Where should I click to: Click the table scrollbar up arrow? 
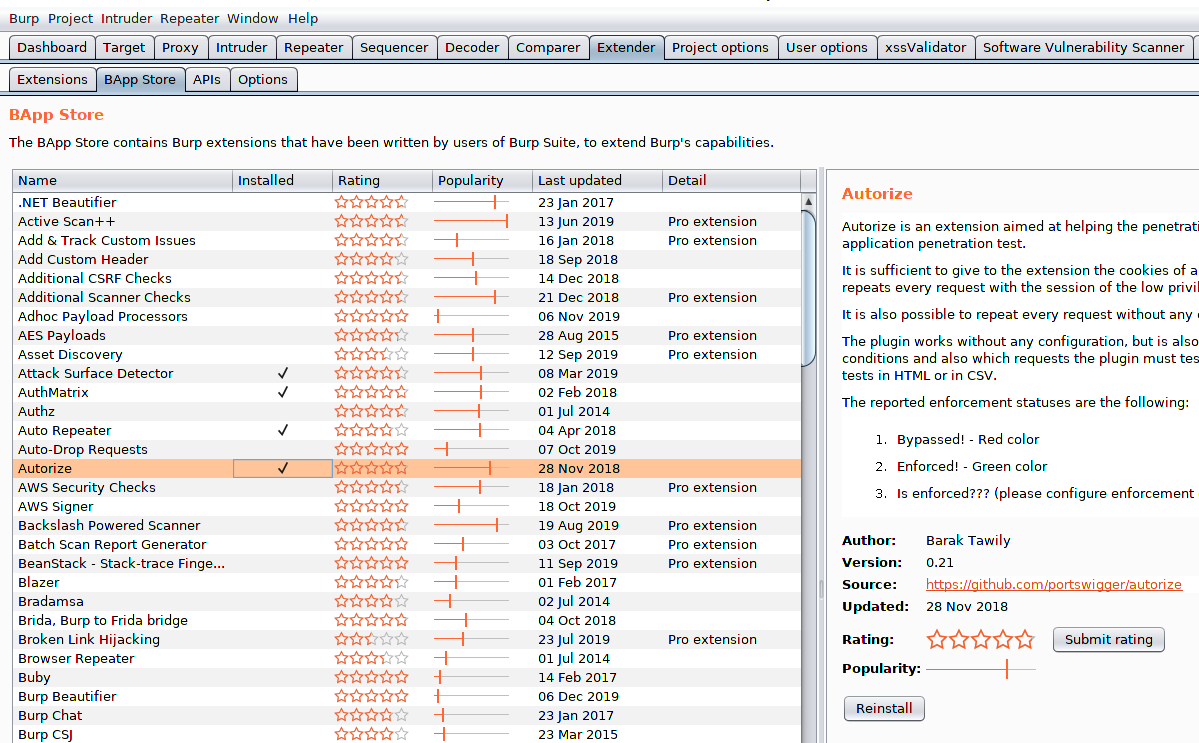point(808,201)
